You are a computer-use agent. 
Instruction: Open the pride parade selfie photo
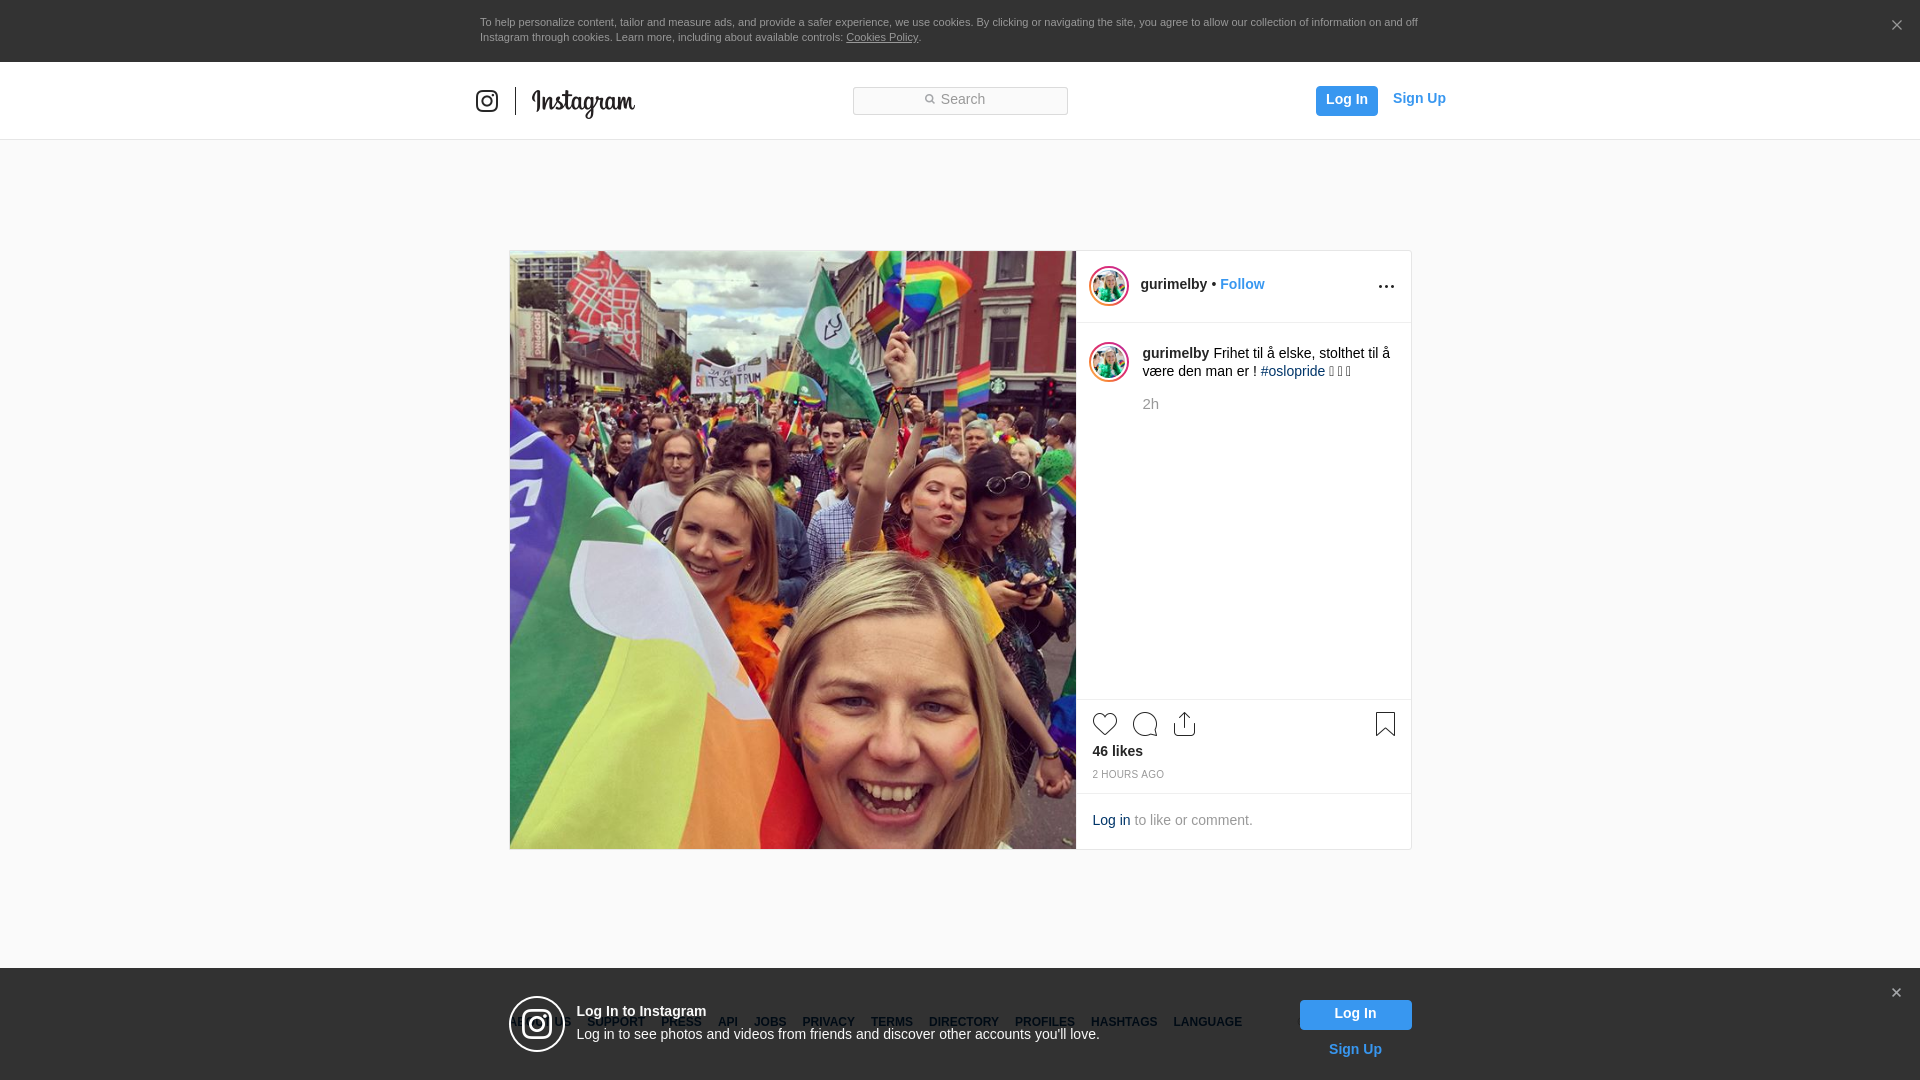pos(793,550)
